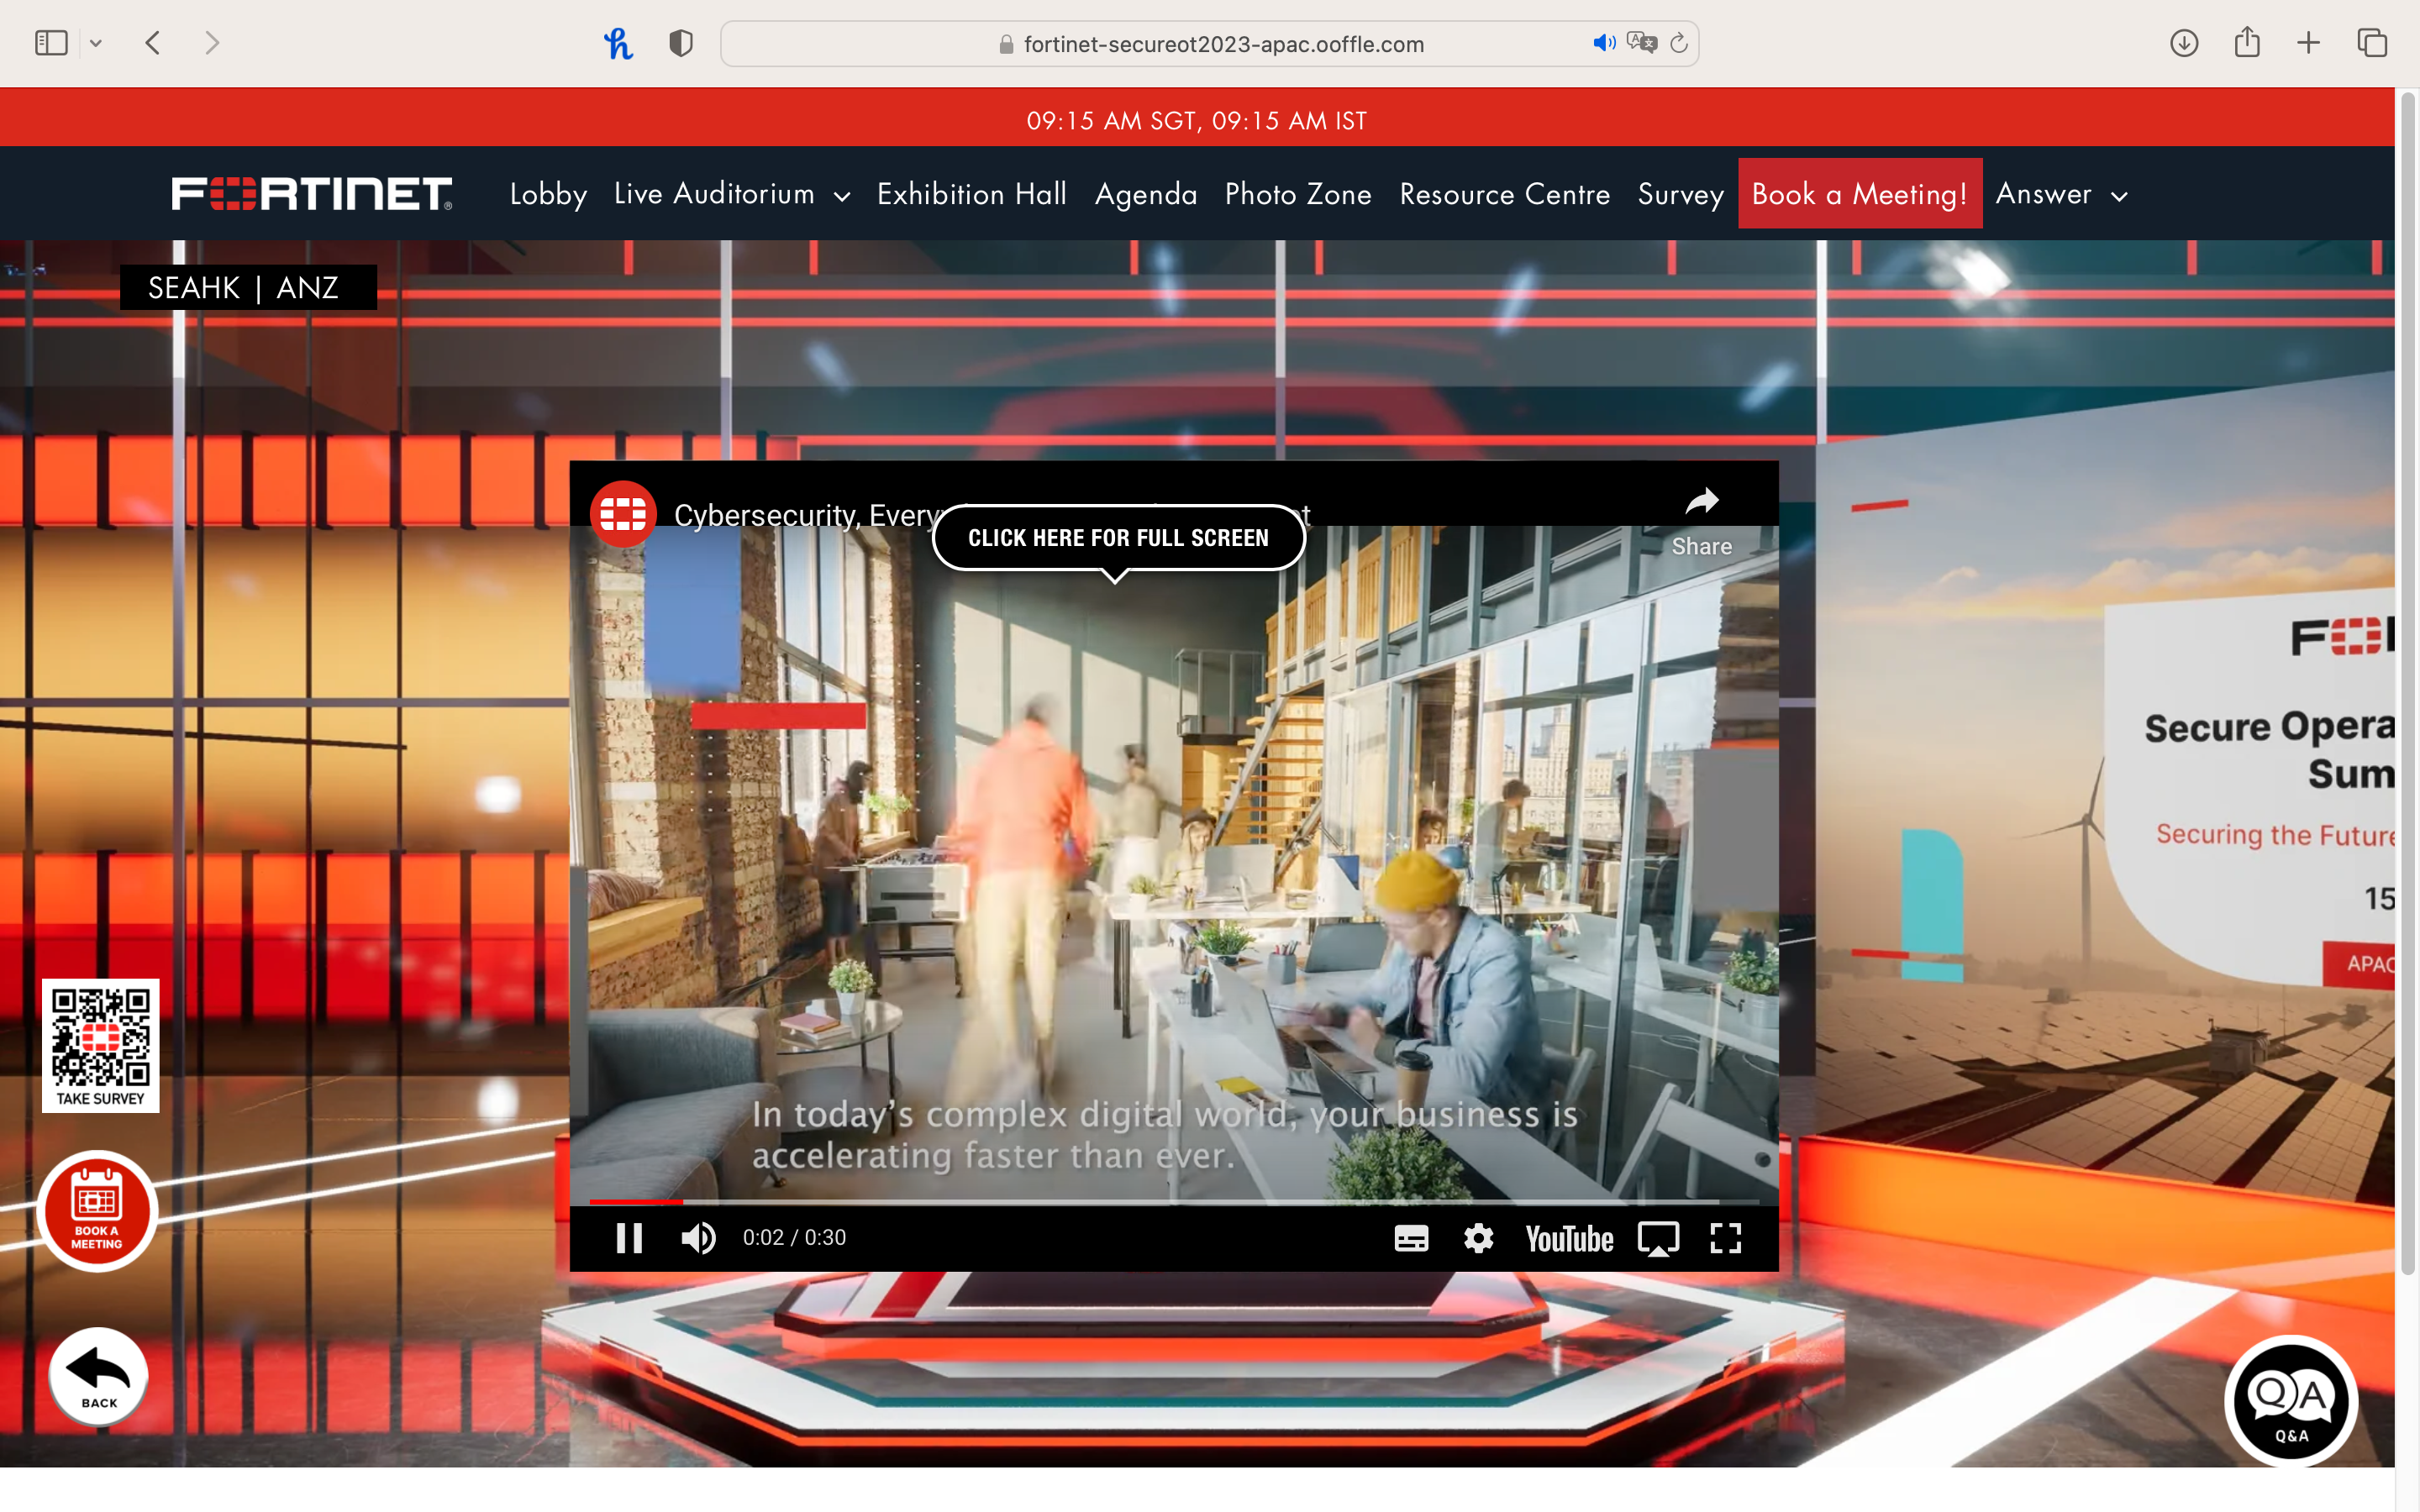Toggle video subtitles/captions
The height and width of the screenshot is (1512, 2420).
pyautogui.click(x=1411, y=1238)
